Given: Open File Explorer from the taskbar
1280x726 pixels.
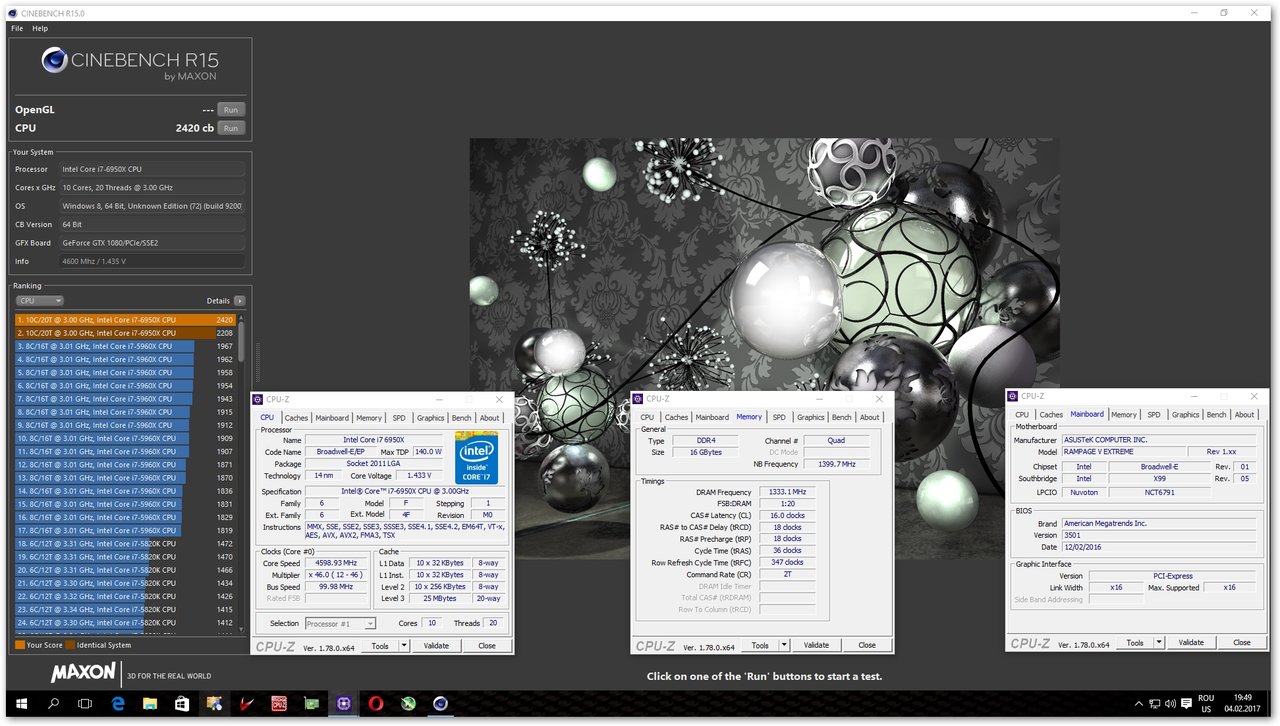Looking at the screenshot, I should (150, 704).
